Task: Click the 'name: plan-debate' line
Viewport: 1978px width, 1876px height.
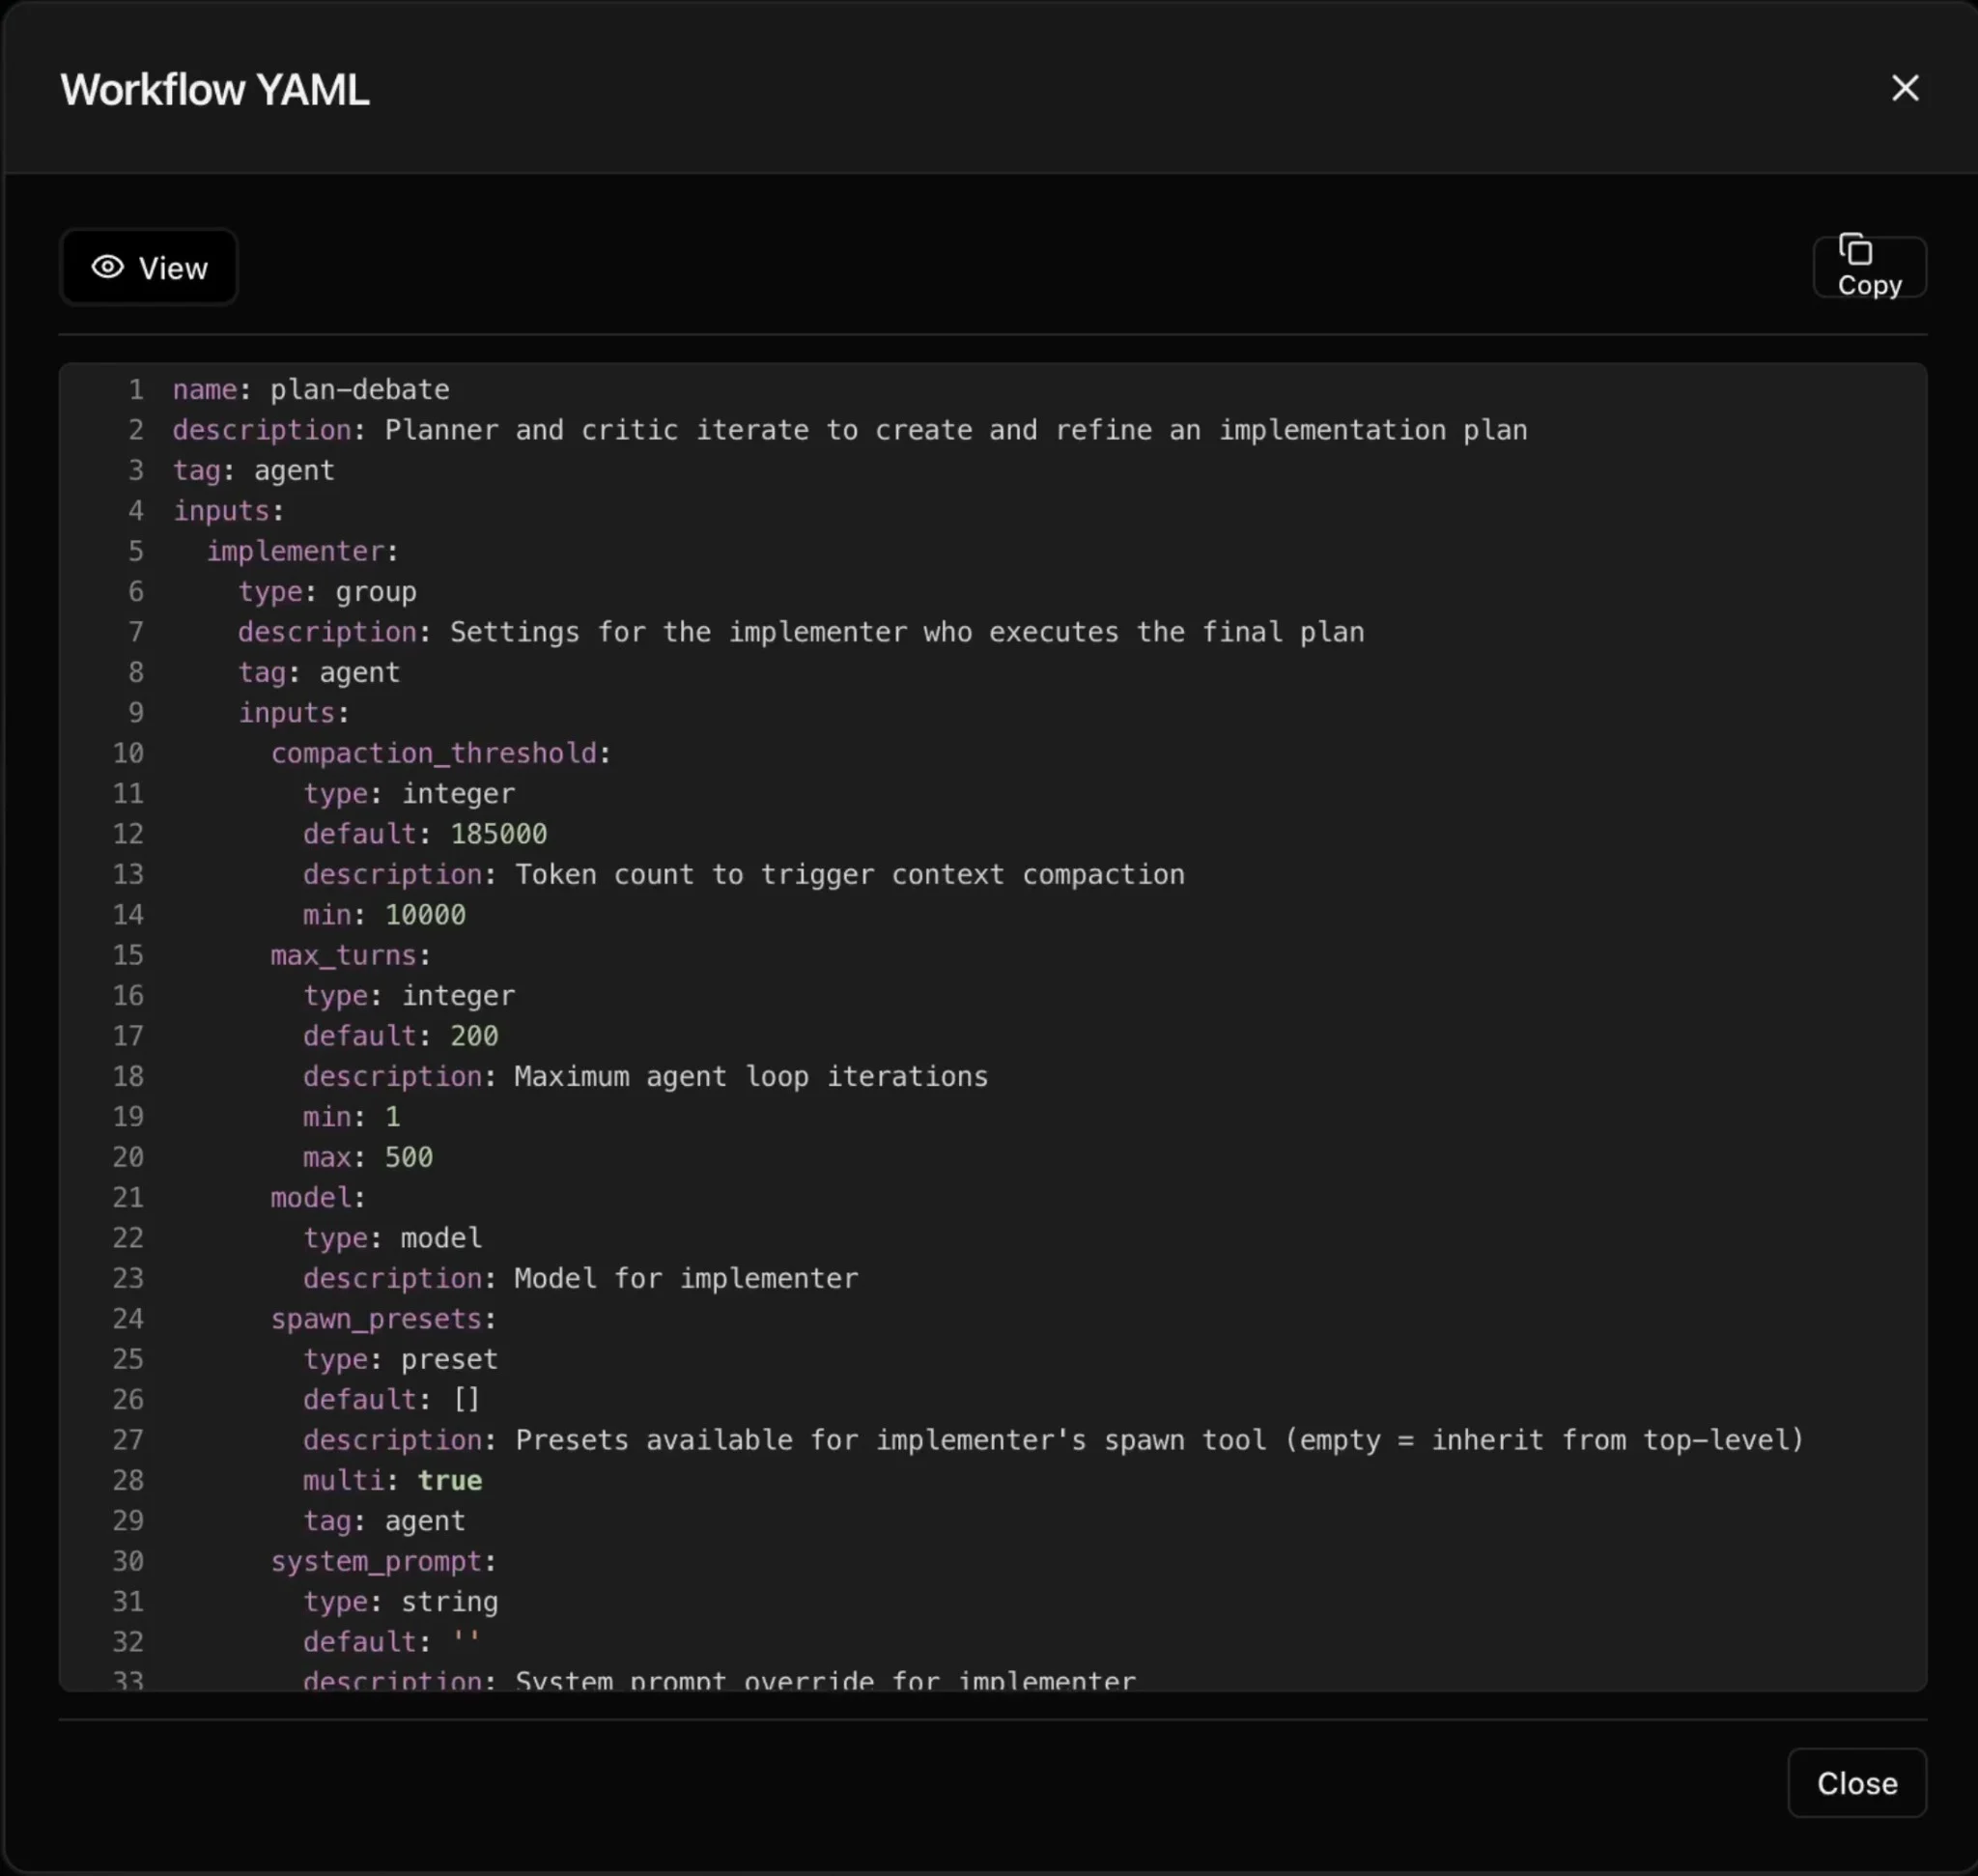Action: (311, 389)
